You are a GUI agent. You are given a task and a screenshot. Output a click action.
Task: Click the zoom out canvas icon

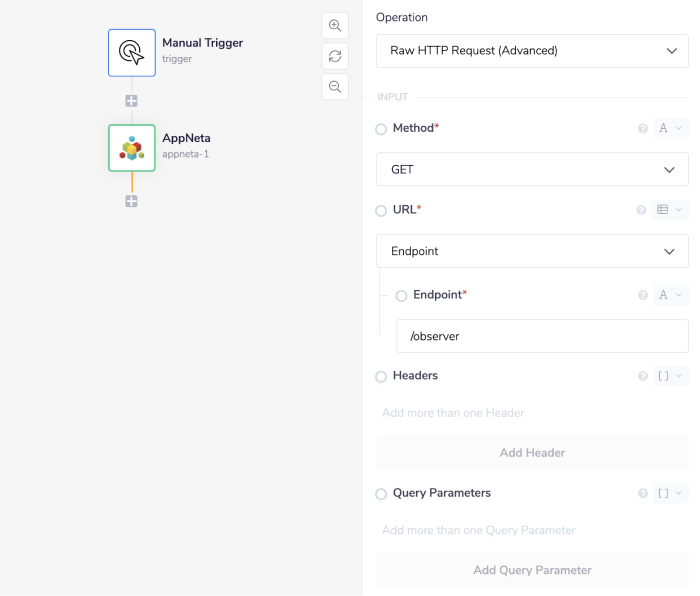click(x=335, y=87)
